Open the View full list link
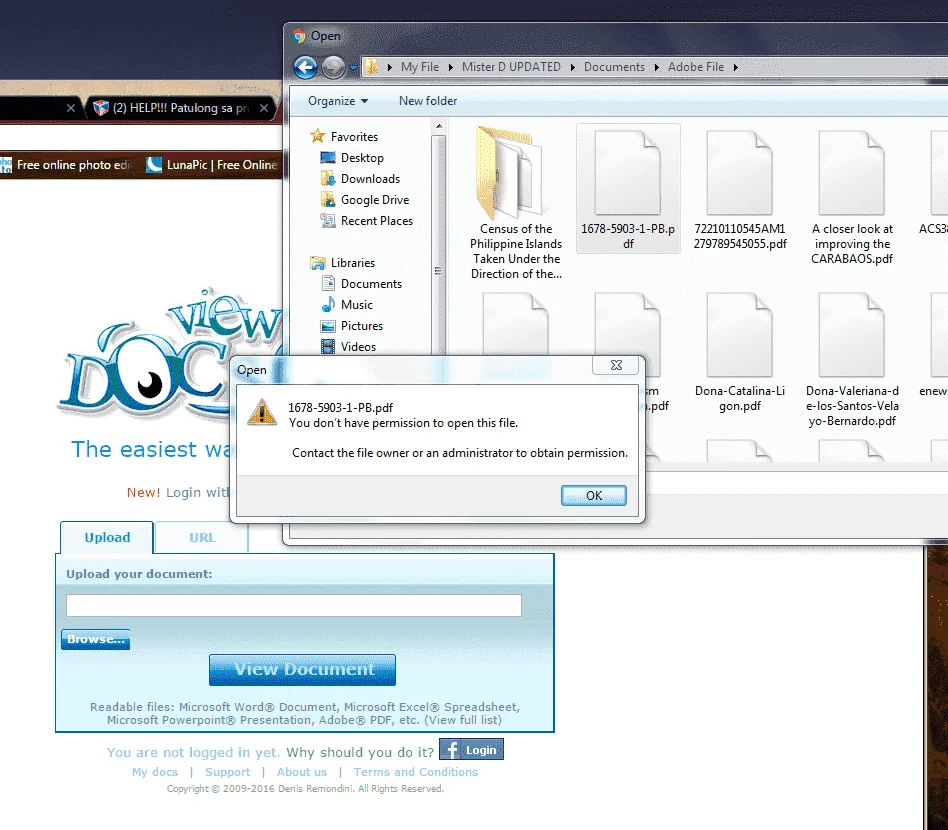This screenshot has height=830, width=948. pyautogui.click(x=464, y=720)
